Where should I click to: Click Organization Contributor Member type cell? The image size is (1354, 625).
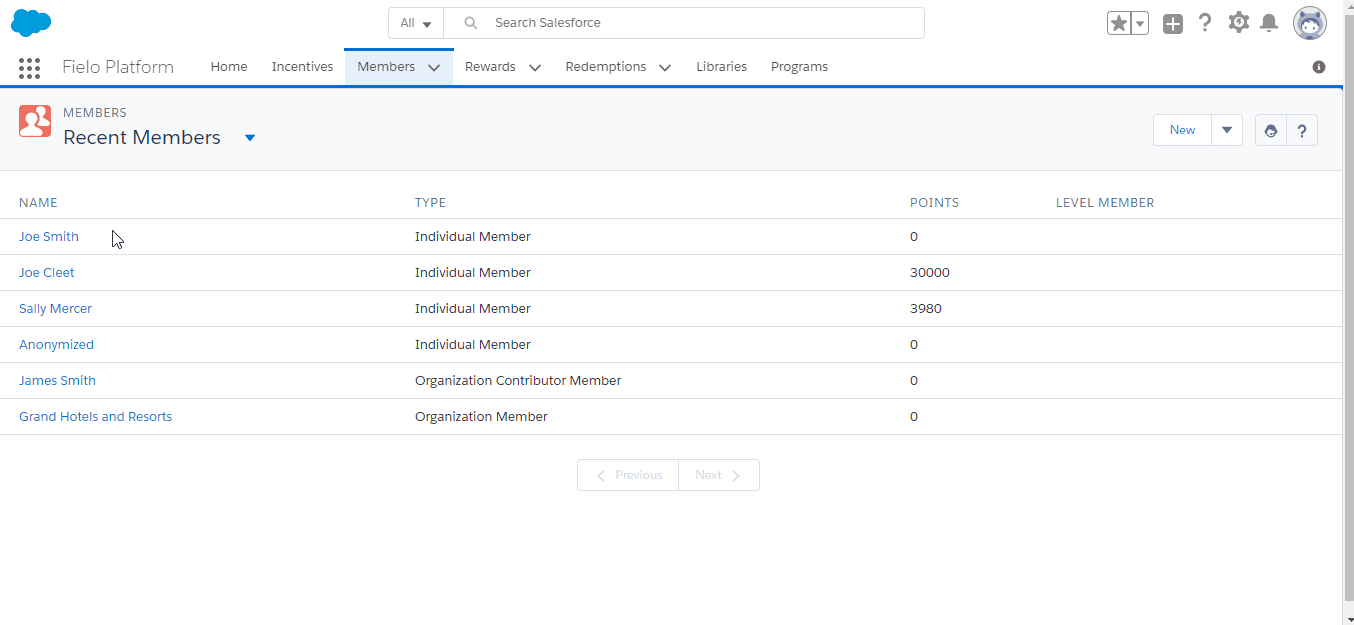(x=518, y=381)
